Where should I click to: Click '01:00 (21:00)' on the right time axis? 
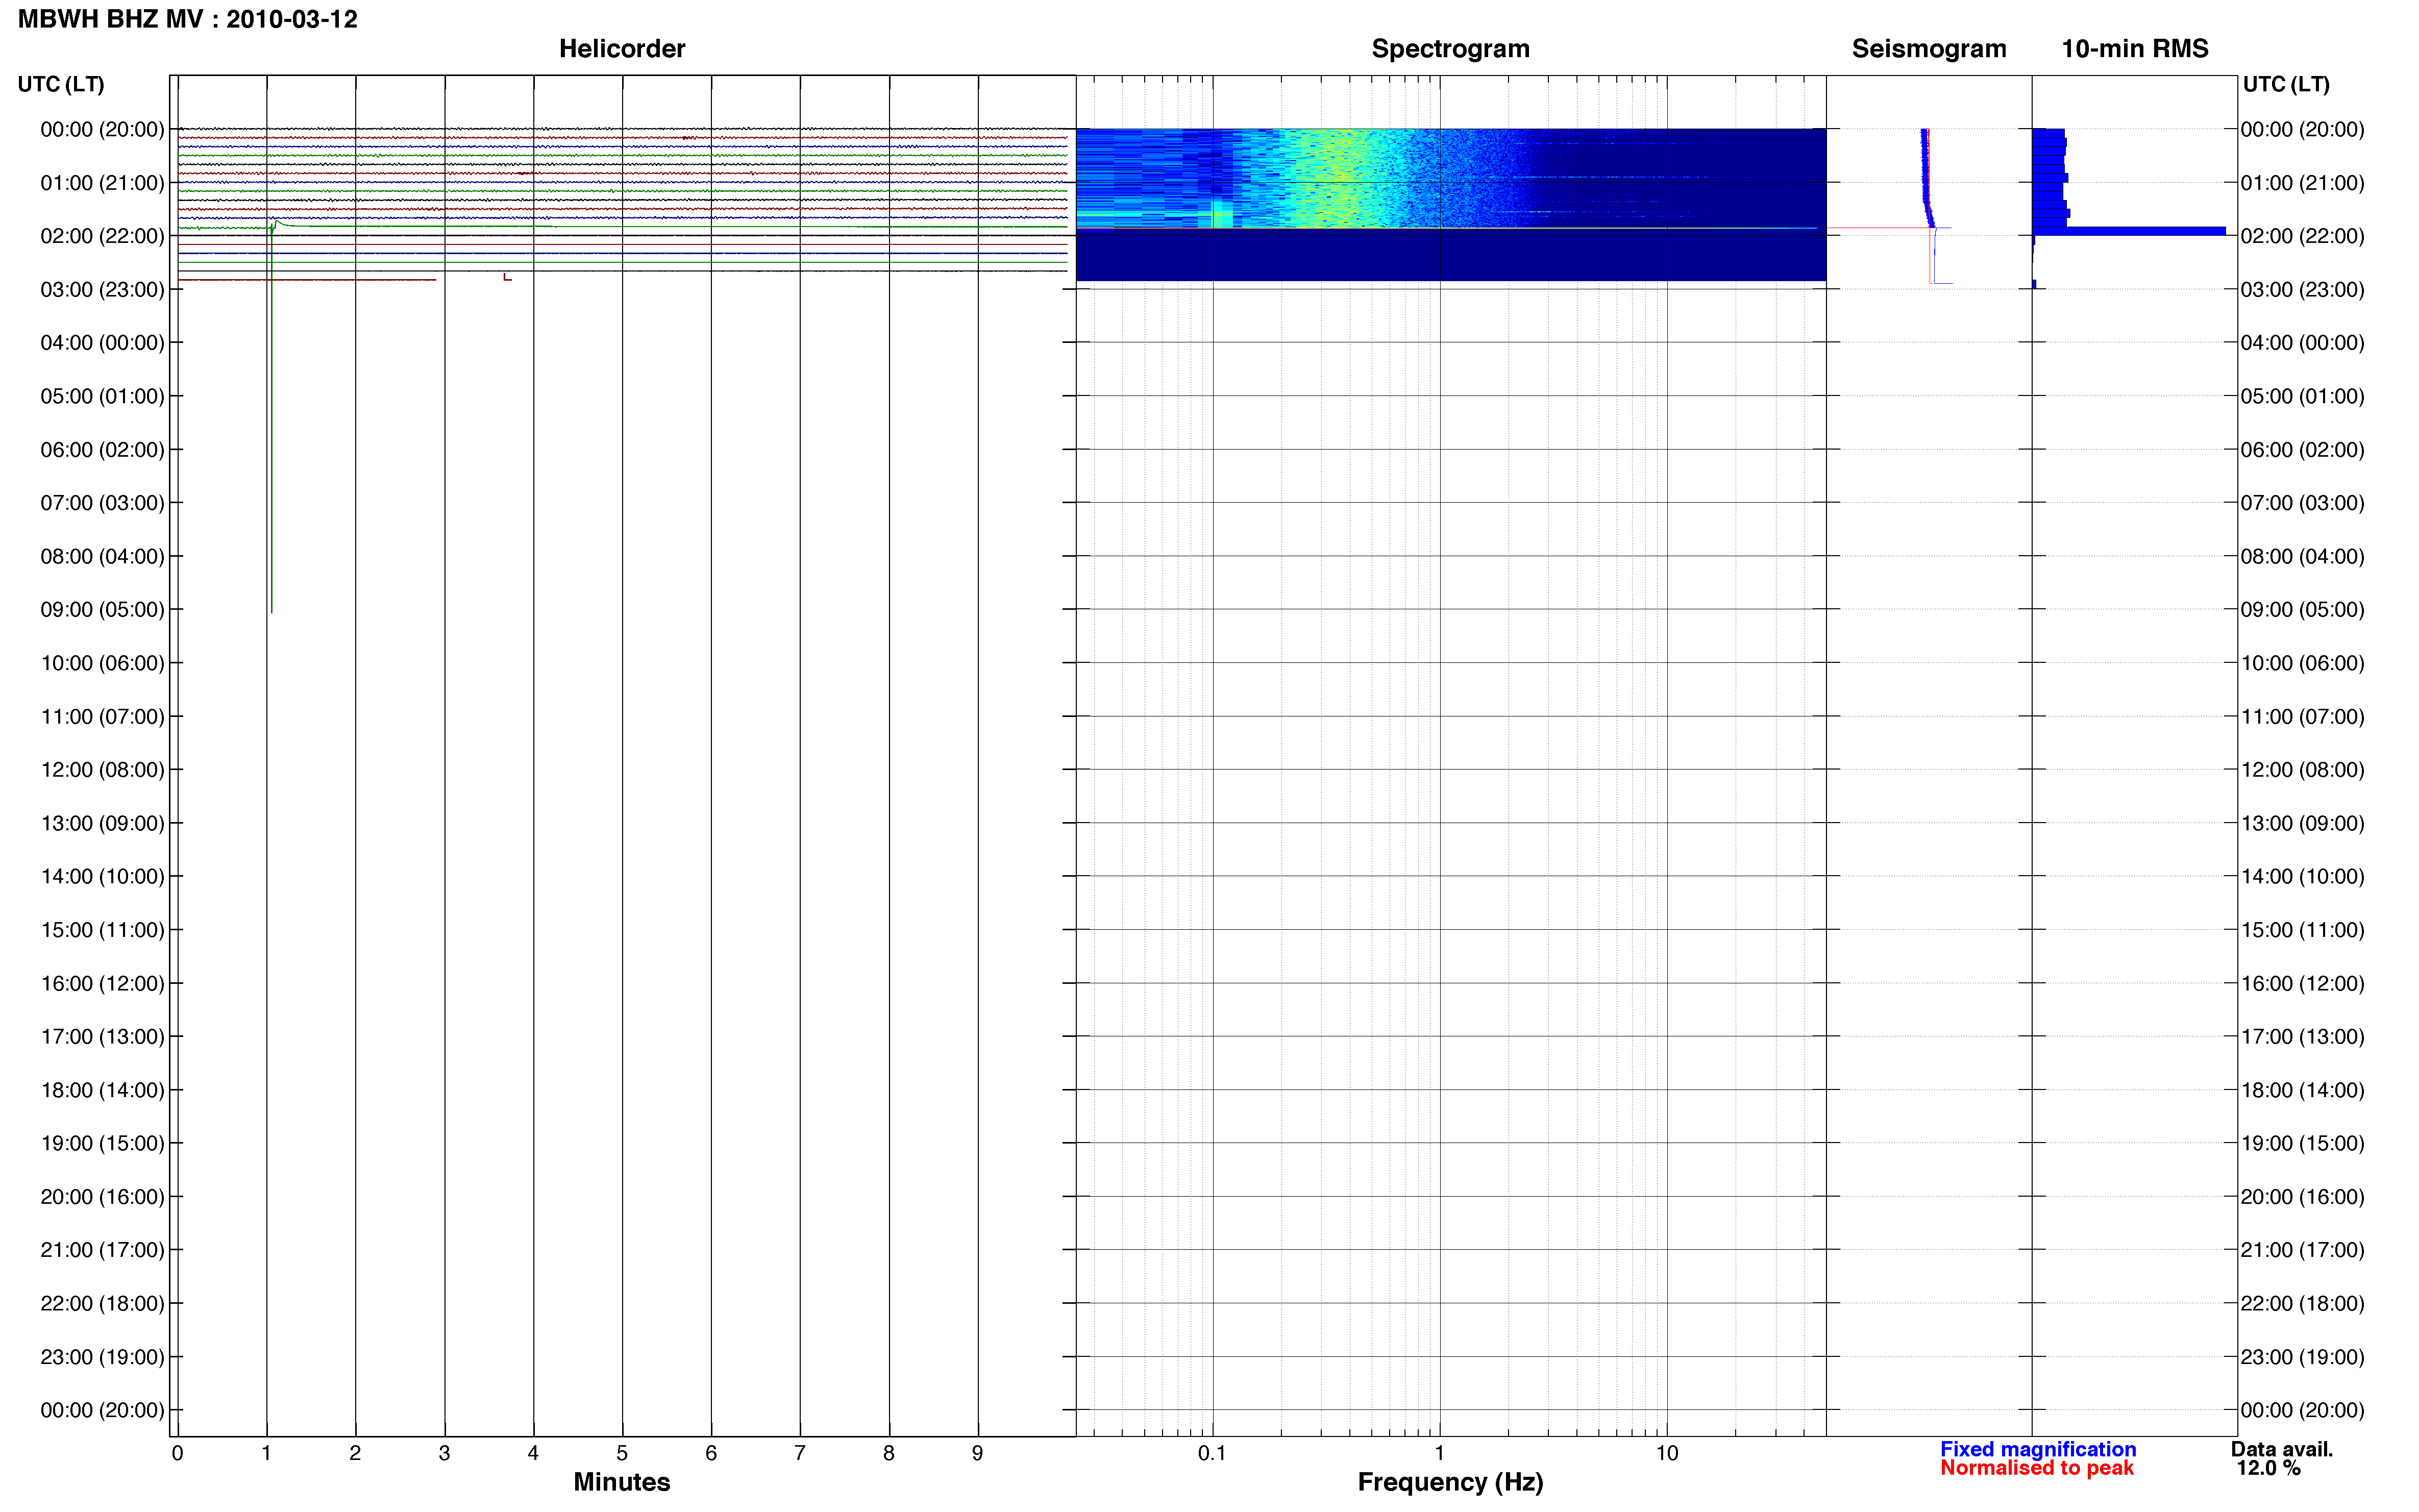(x=2302, y=183)
